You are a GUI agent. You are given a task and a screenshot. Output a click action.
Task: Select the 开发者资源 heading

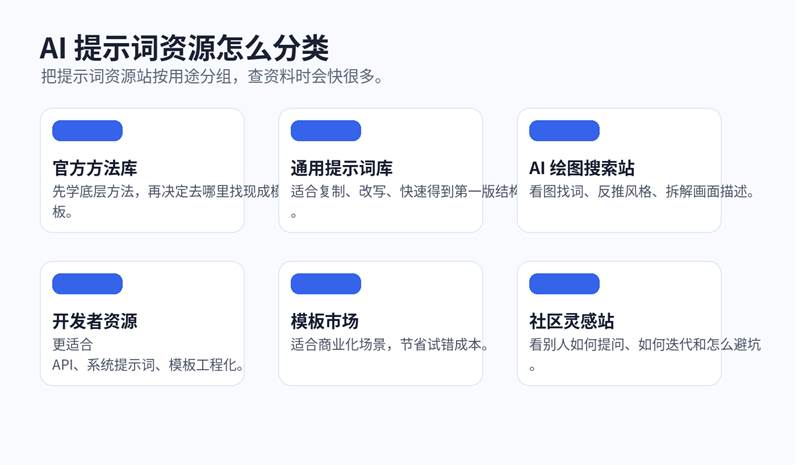point(95,321)
